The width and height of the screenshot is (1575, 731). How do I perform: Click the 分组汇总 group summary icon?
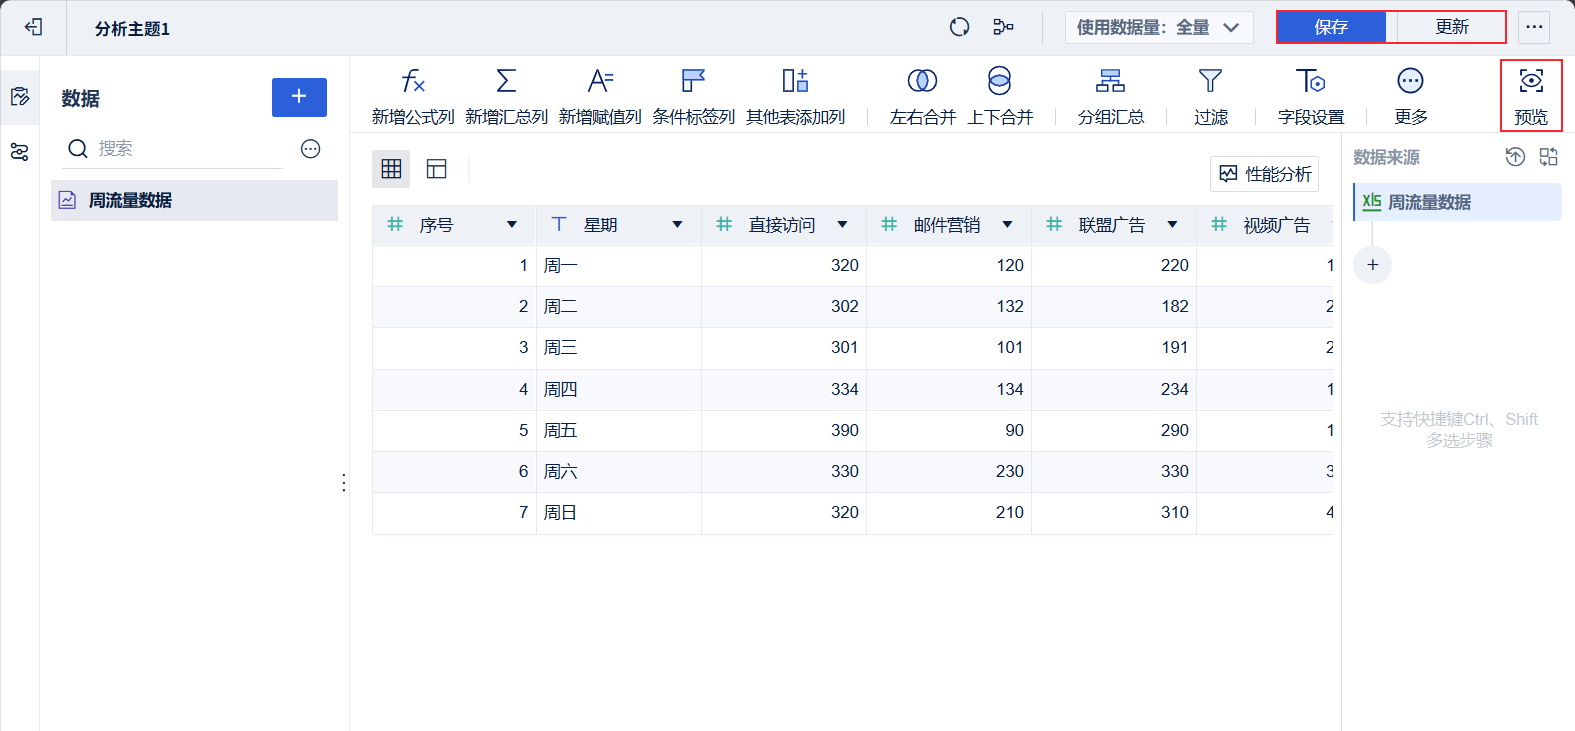pos(1110,81)
